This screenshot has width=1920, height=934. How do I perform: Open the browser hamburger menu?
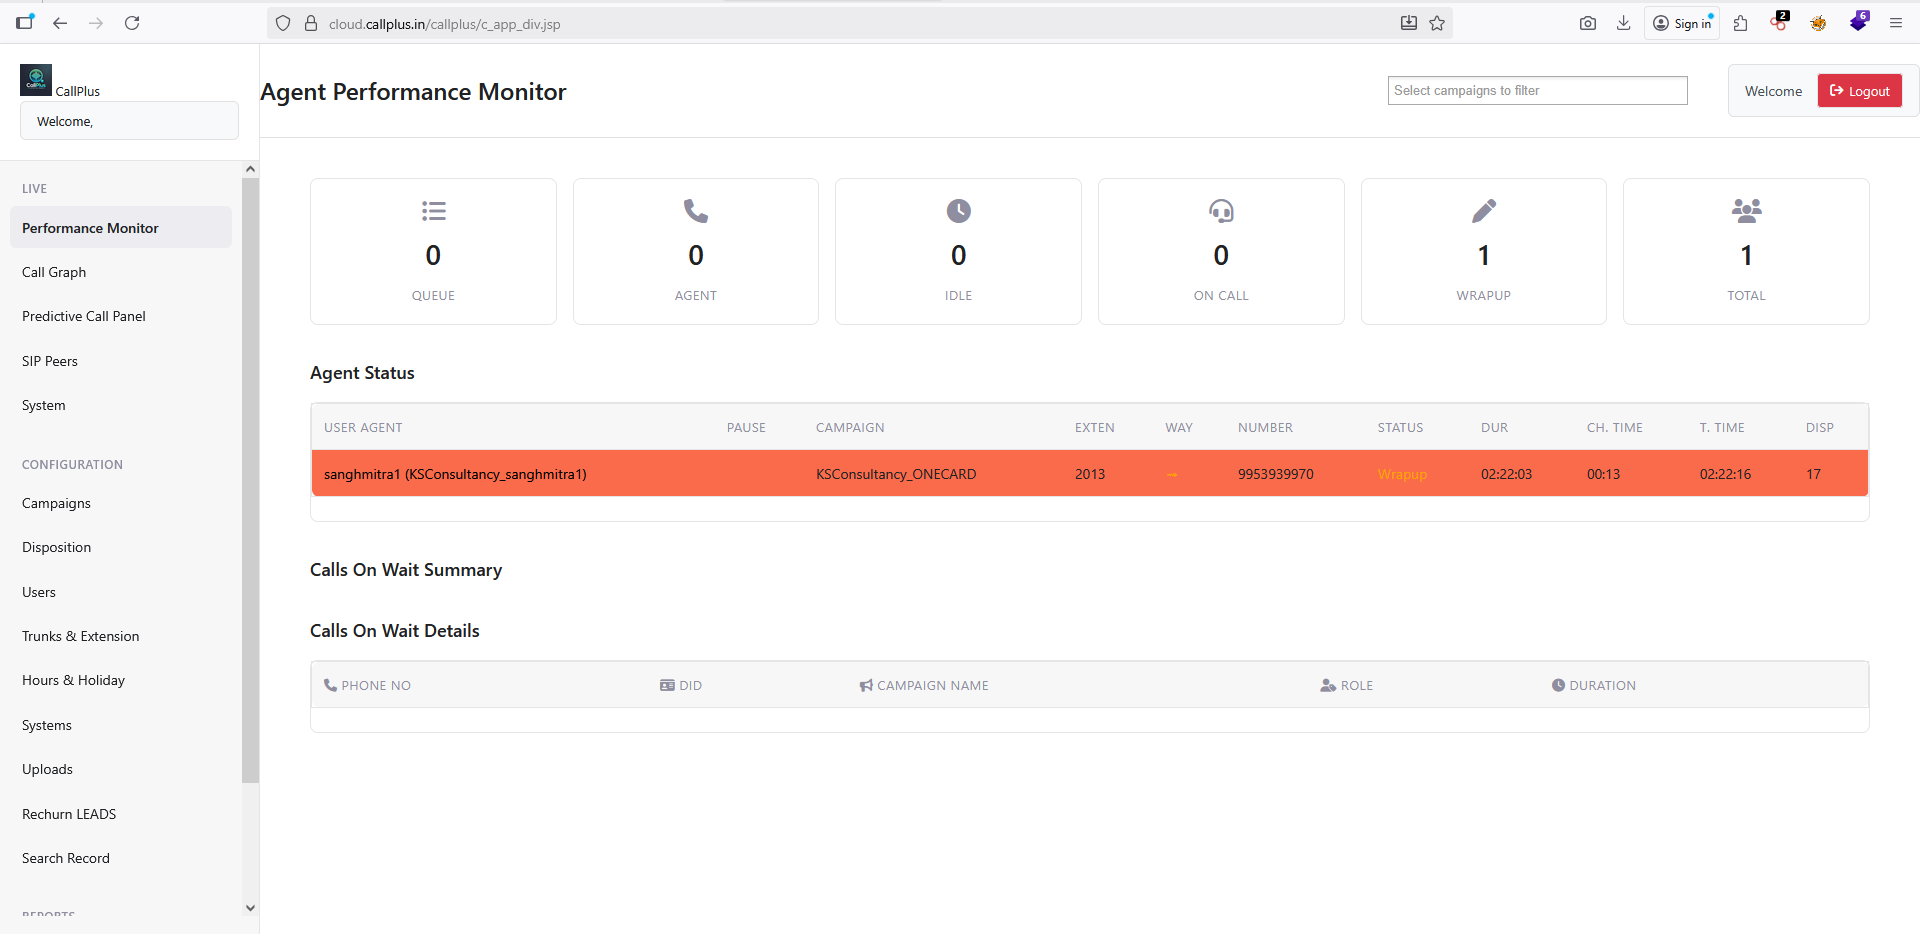[x=1896, y=22]
